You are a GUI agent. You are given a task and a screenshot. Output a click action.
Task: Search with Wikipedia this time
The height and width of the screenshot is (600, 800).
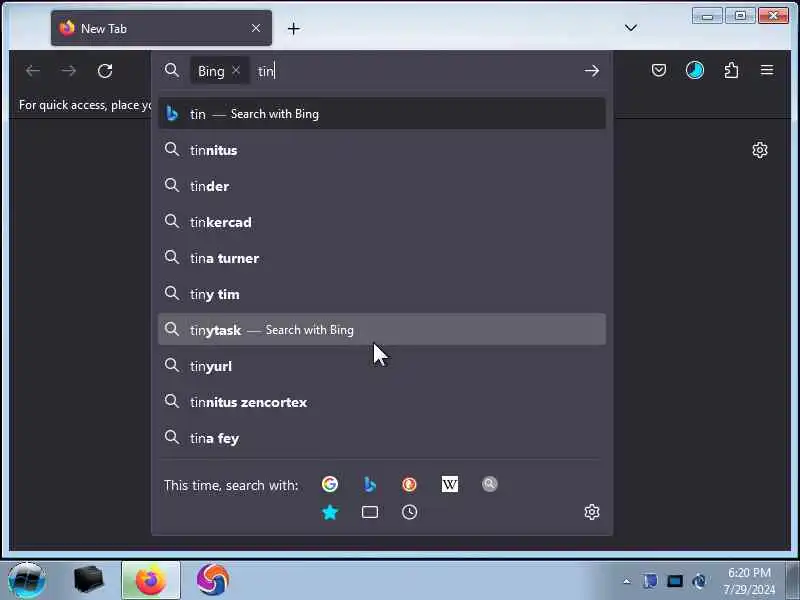point(449,484)
